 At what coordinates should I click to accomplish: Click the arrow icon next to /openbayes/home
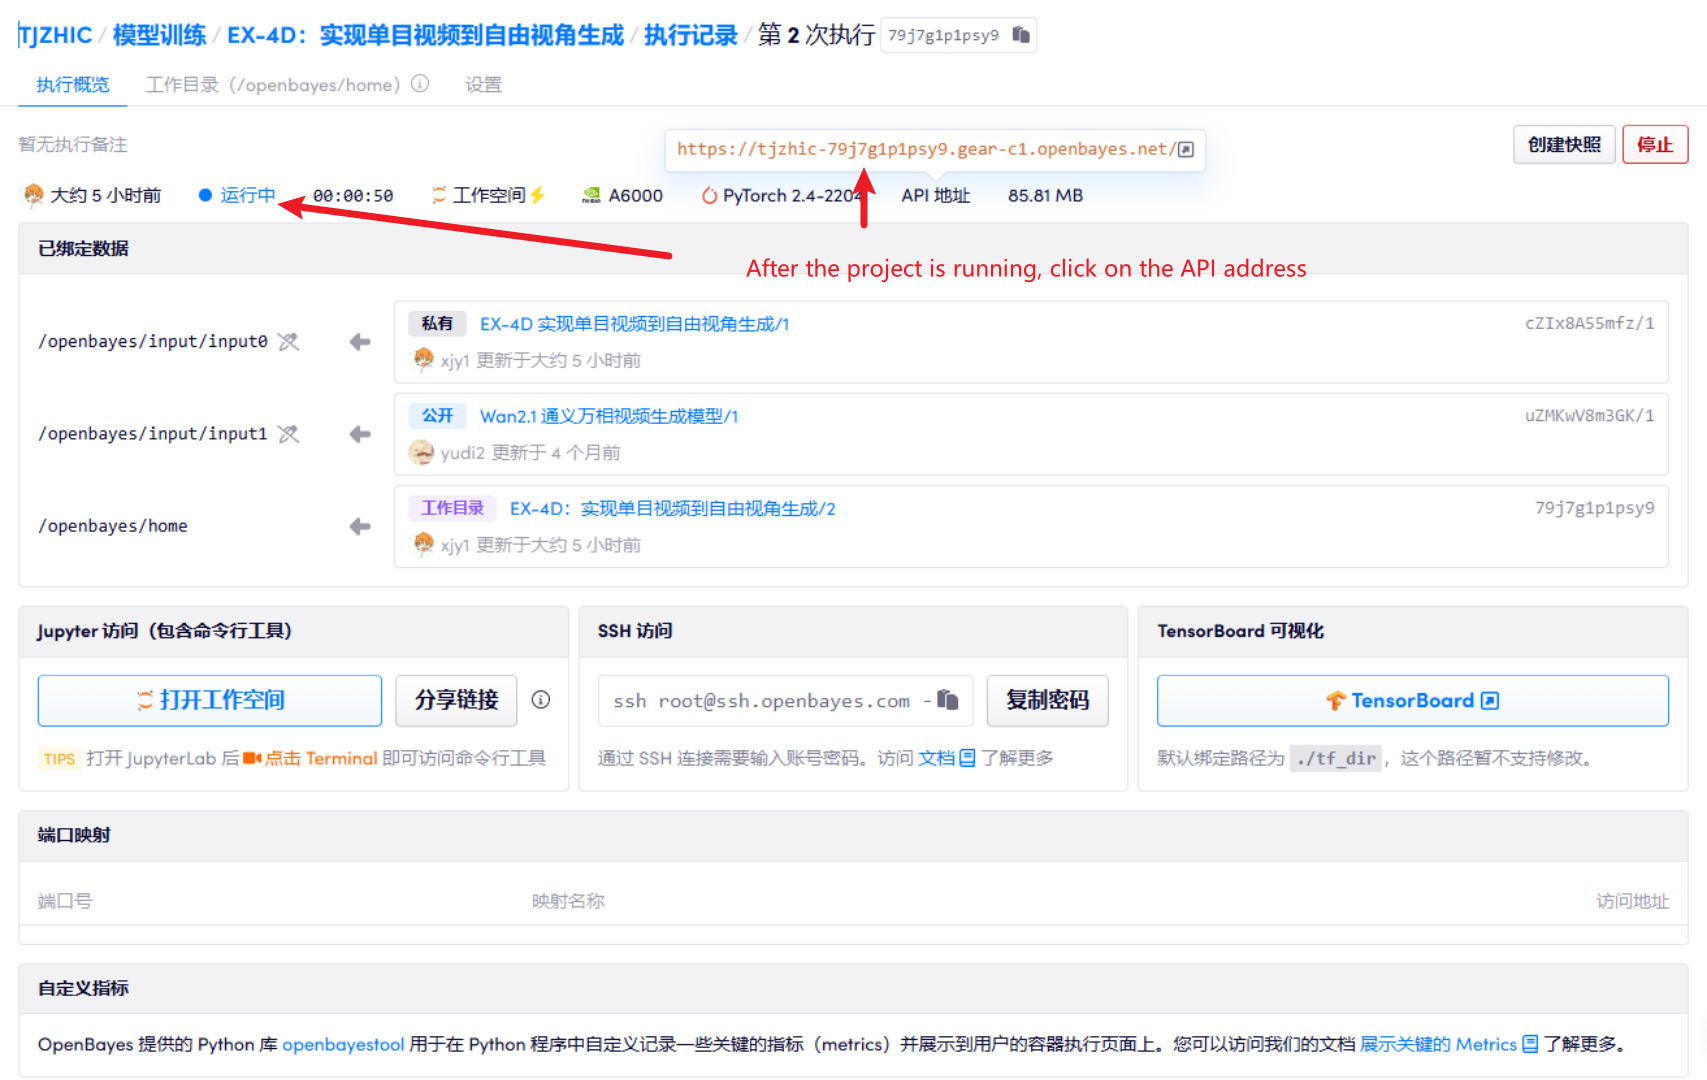point(360,526)
